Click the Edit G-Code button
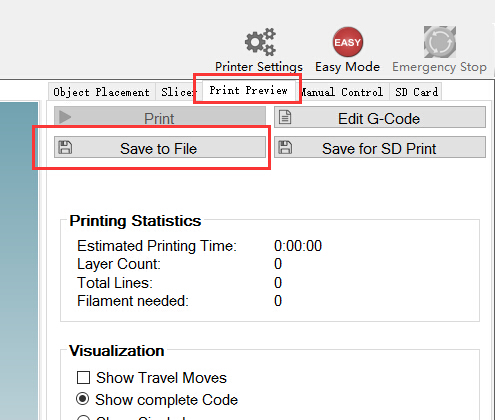 click(x=380, y=117)
